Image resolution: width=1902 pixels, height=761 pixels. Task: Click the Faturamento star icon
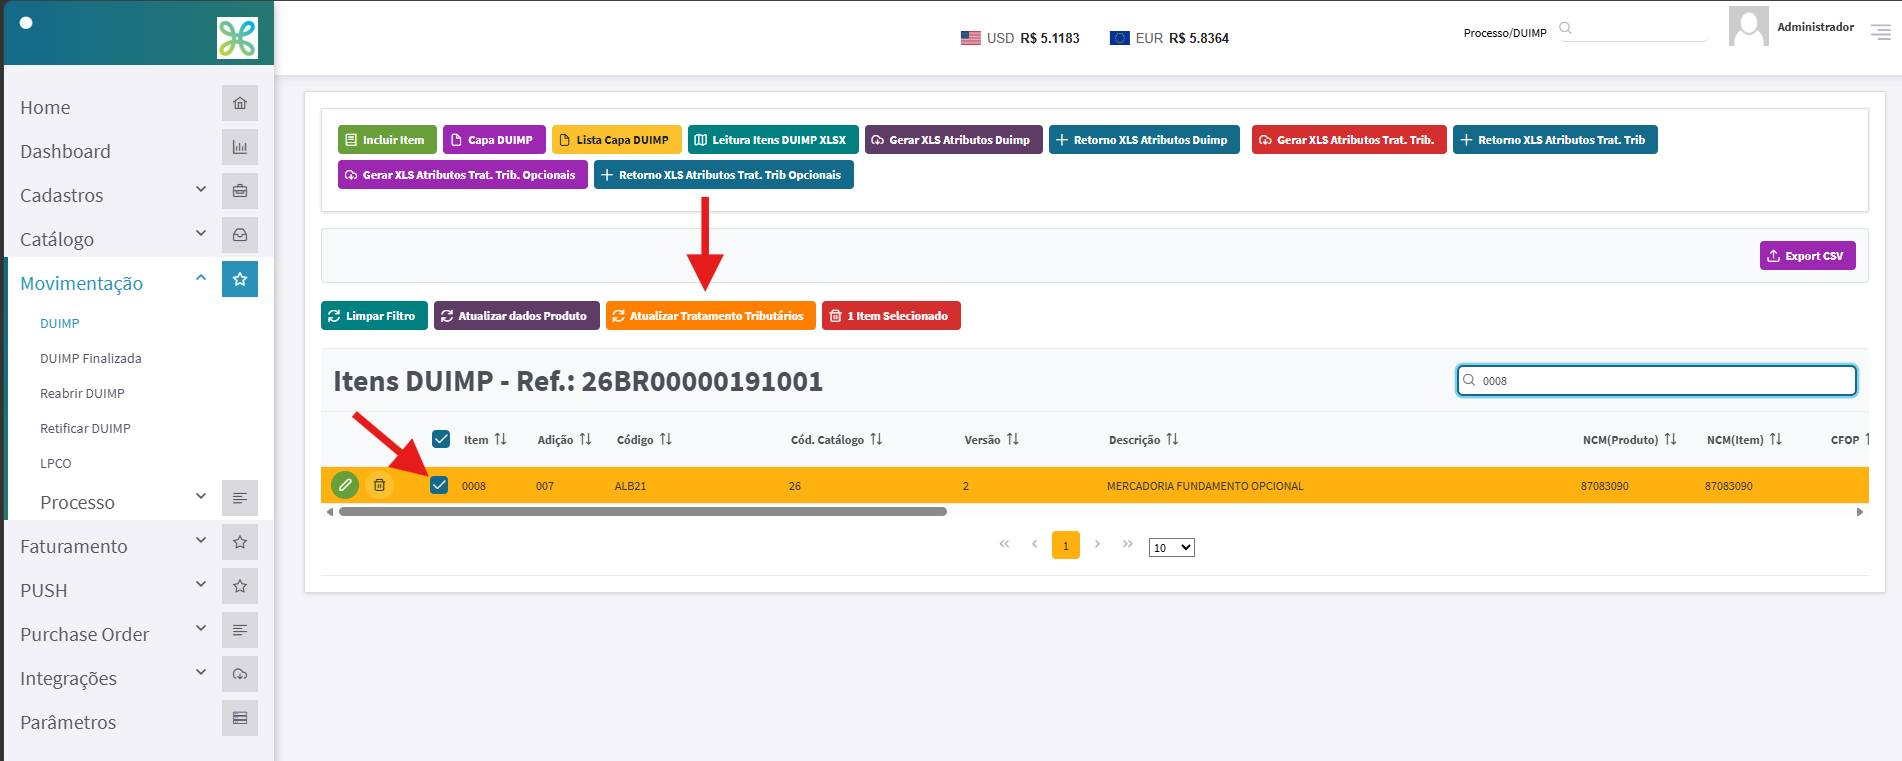tap(240, 542)
